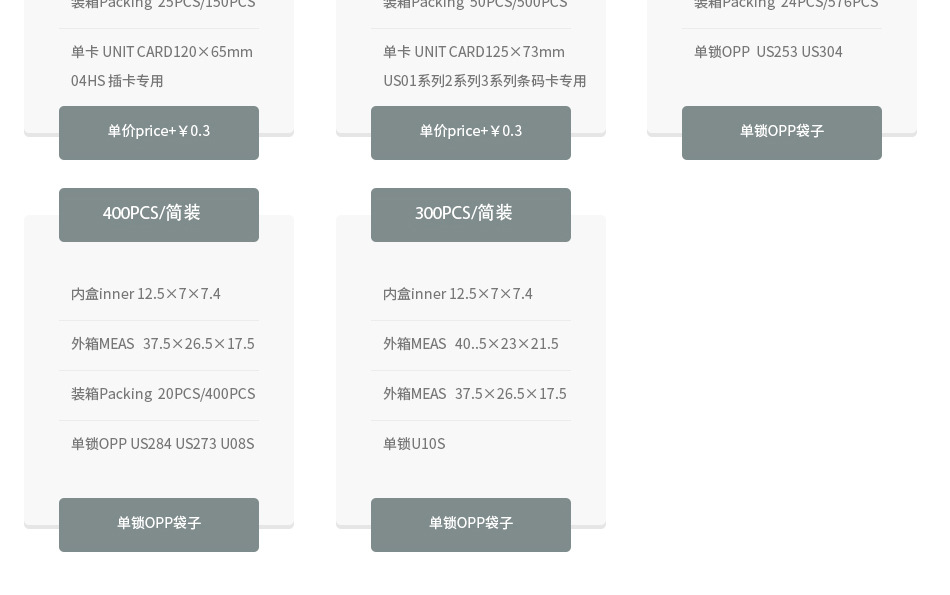Screen dimensions: 950x595
Task: Click the second 单价price+￥0.3 button
Action: [x=470, y=131]
